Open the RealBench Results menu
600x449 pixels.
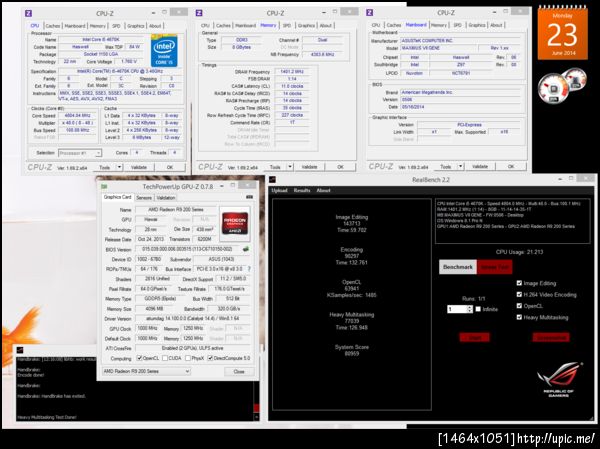point(302,190)
